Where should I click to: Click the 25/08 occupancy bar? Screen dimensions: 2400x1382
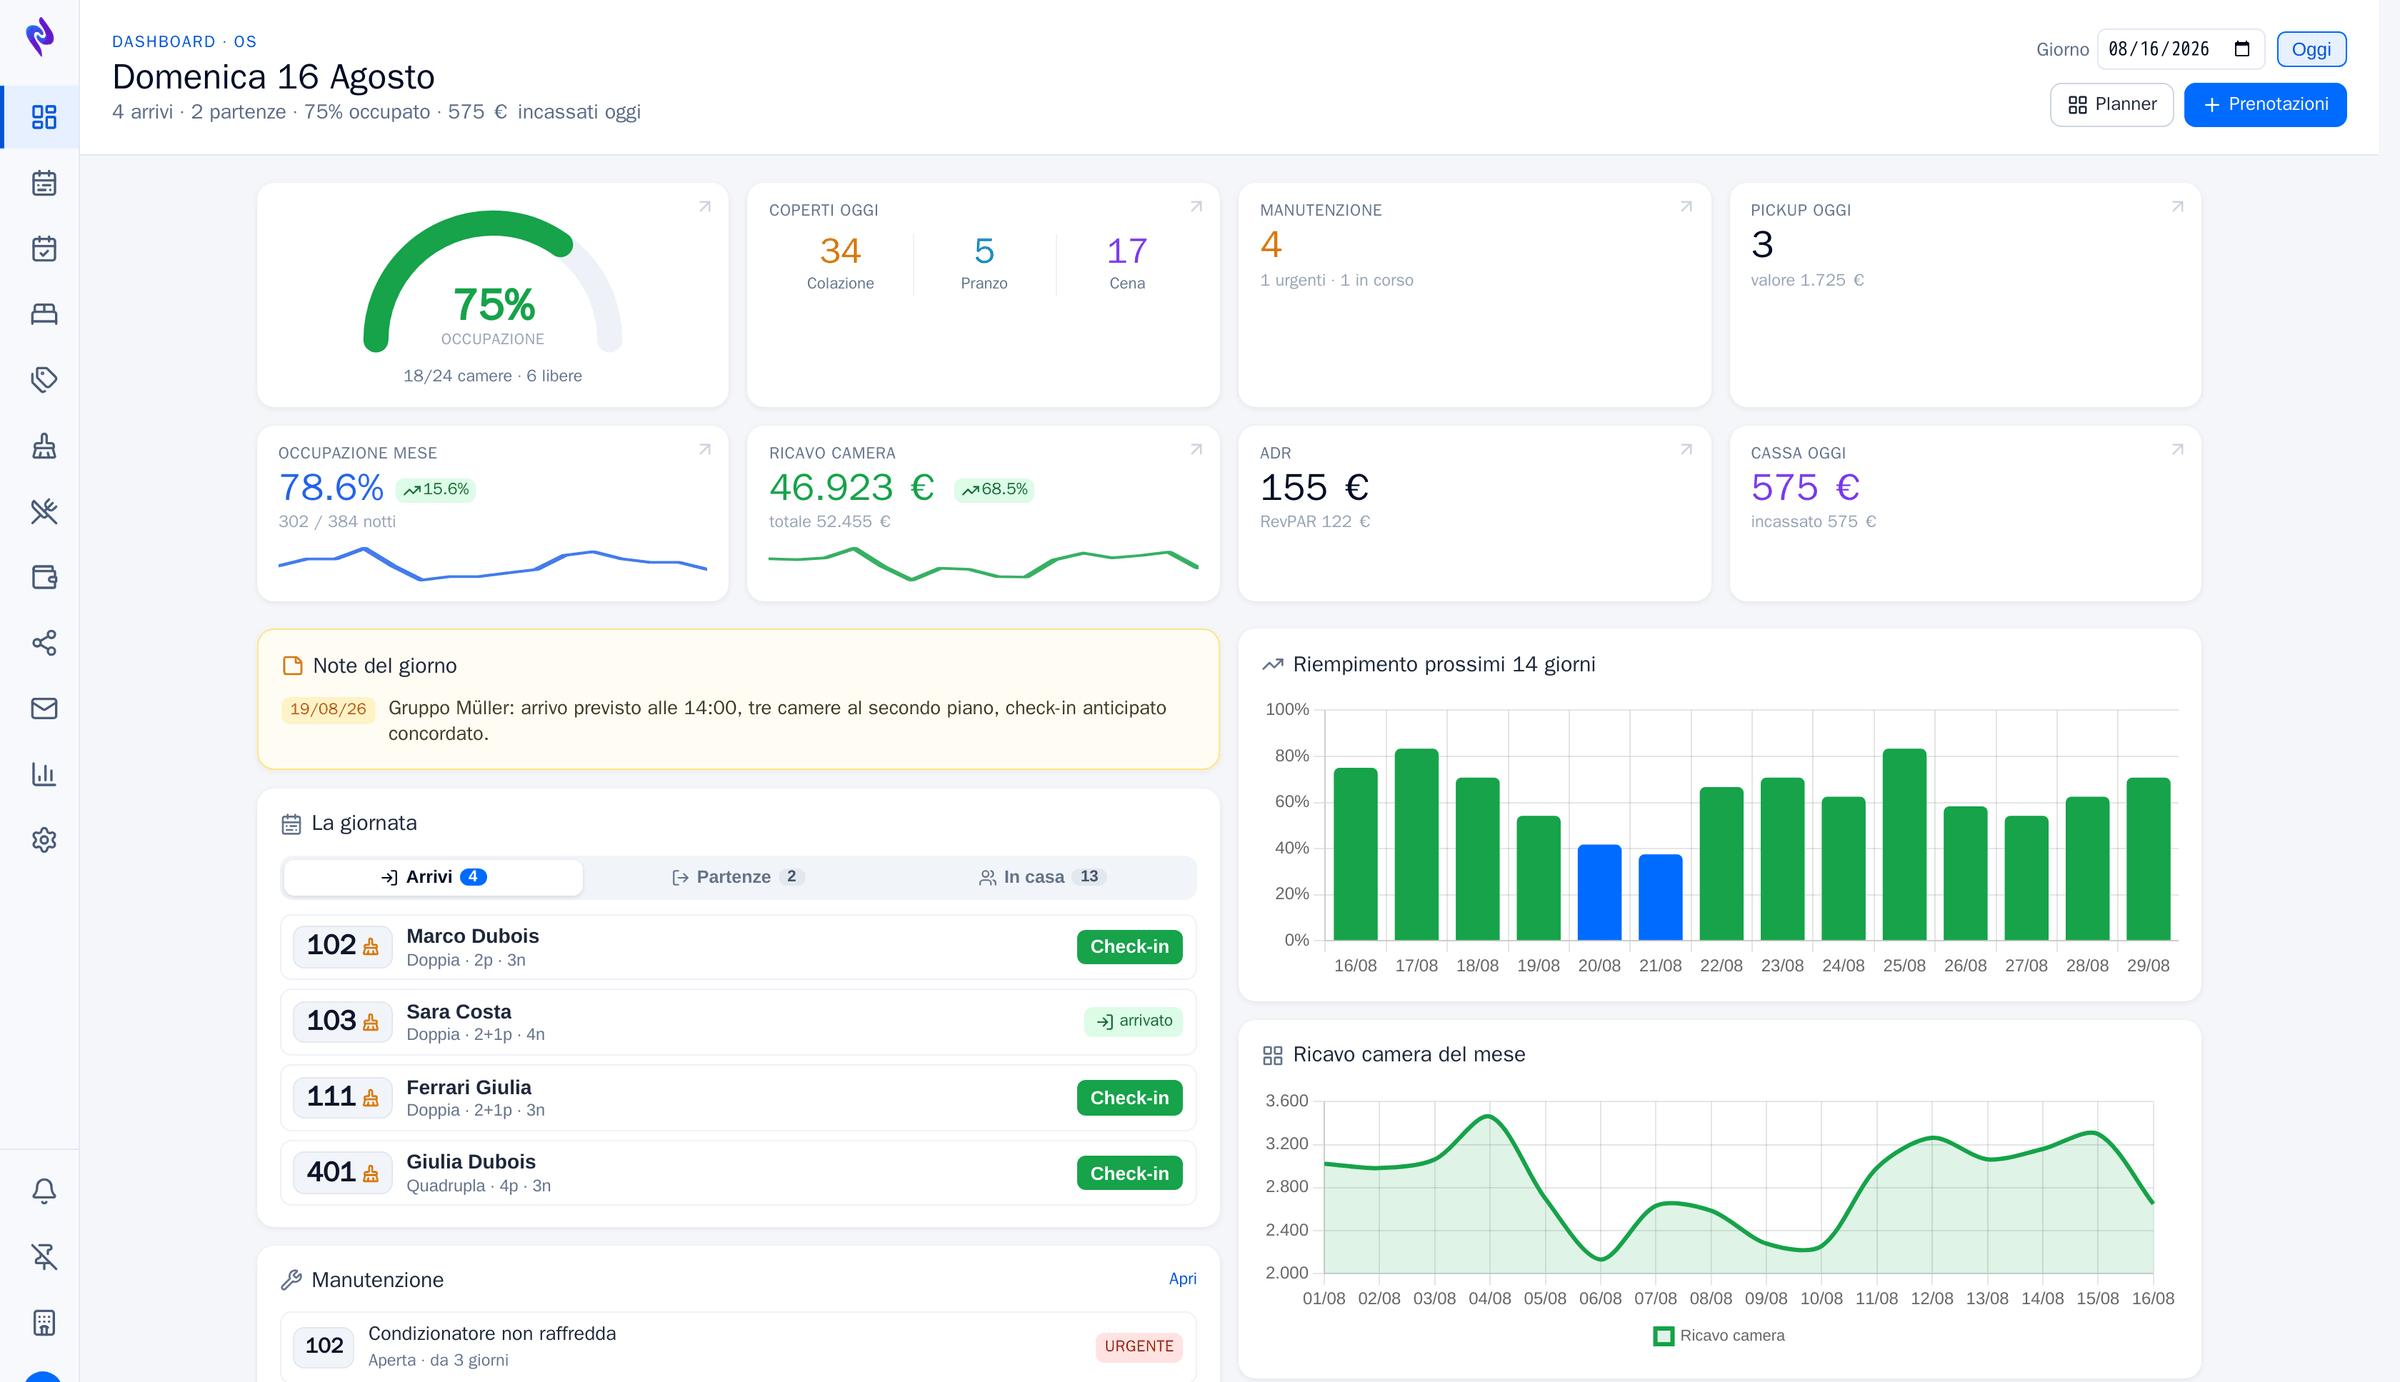(x=1904, y=844)
